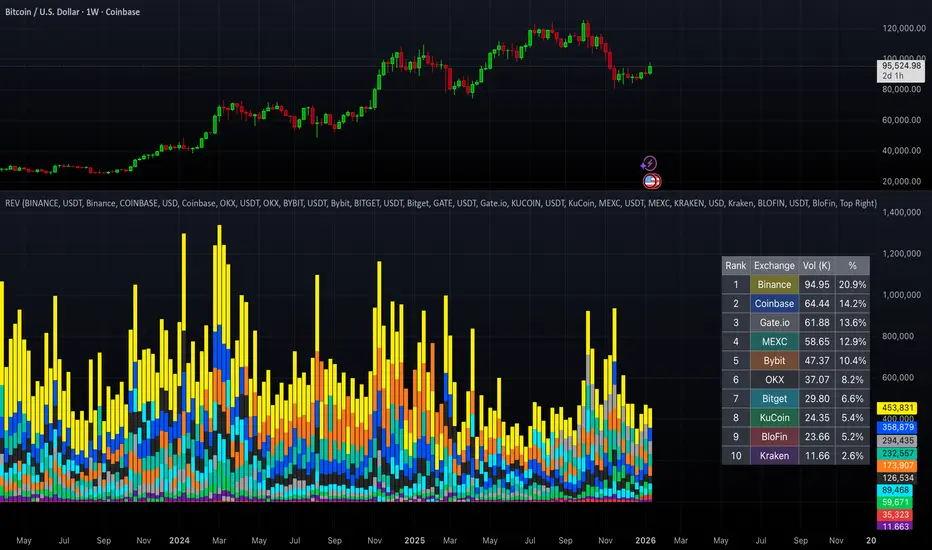Click the Binance cell in the ranking table

(774, 285)
